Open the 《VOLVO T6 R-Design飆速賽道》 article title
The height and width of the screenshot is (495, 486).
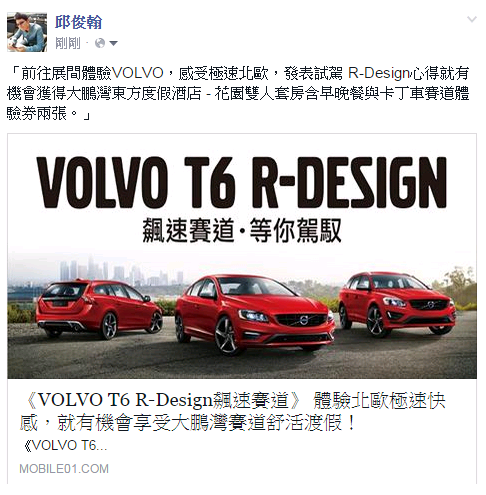point(233,411)
